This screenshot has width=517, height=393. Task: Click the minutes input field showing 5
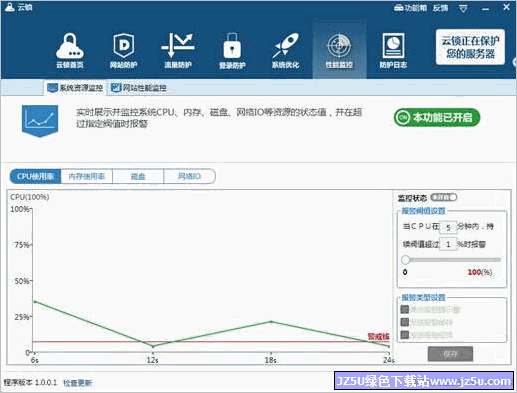click(448, 227)
